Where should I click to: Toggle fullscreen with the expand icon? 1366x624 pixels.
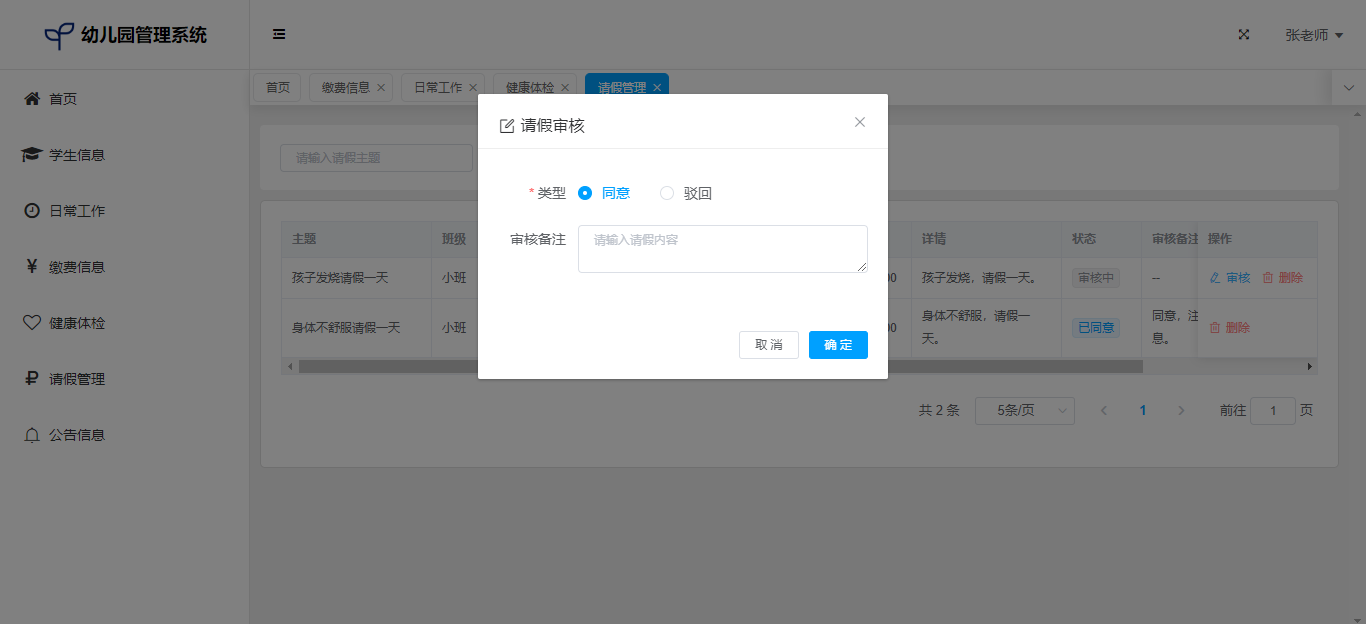click(x=1244, y=35)
